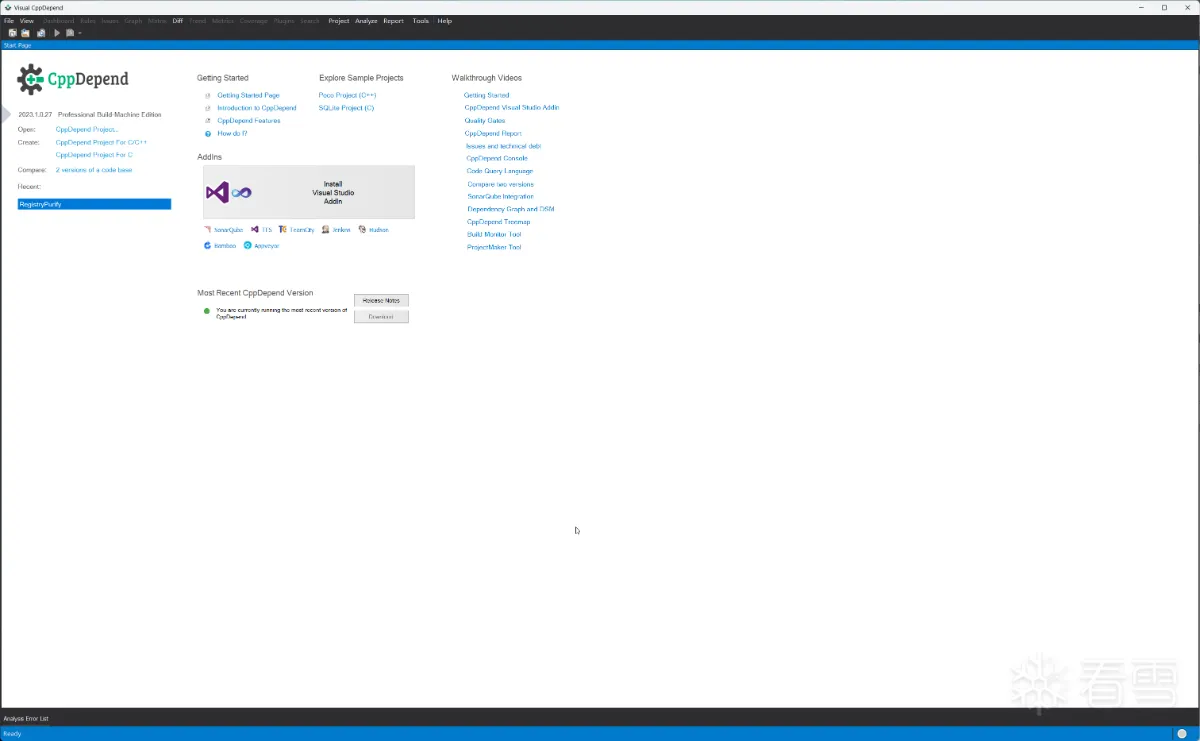Open CppDepend Visual Studio Addin video link
Screen dimensions: 1200x741
512,107
